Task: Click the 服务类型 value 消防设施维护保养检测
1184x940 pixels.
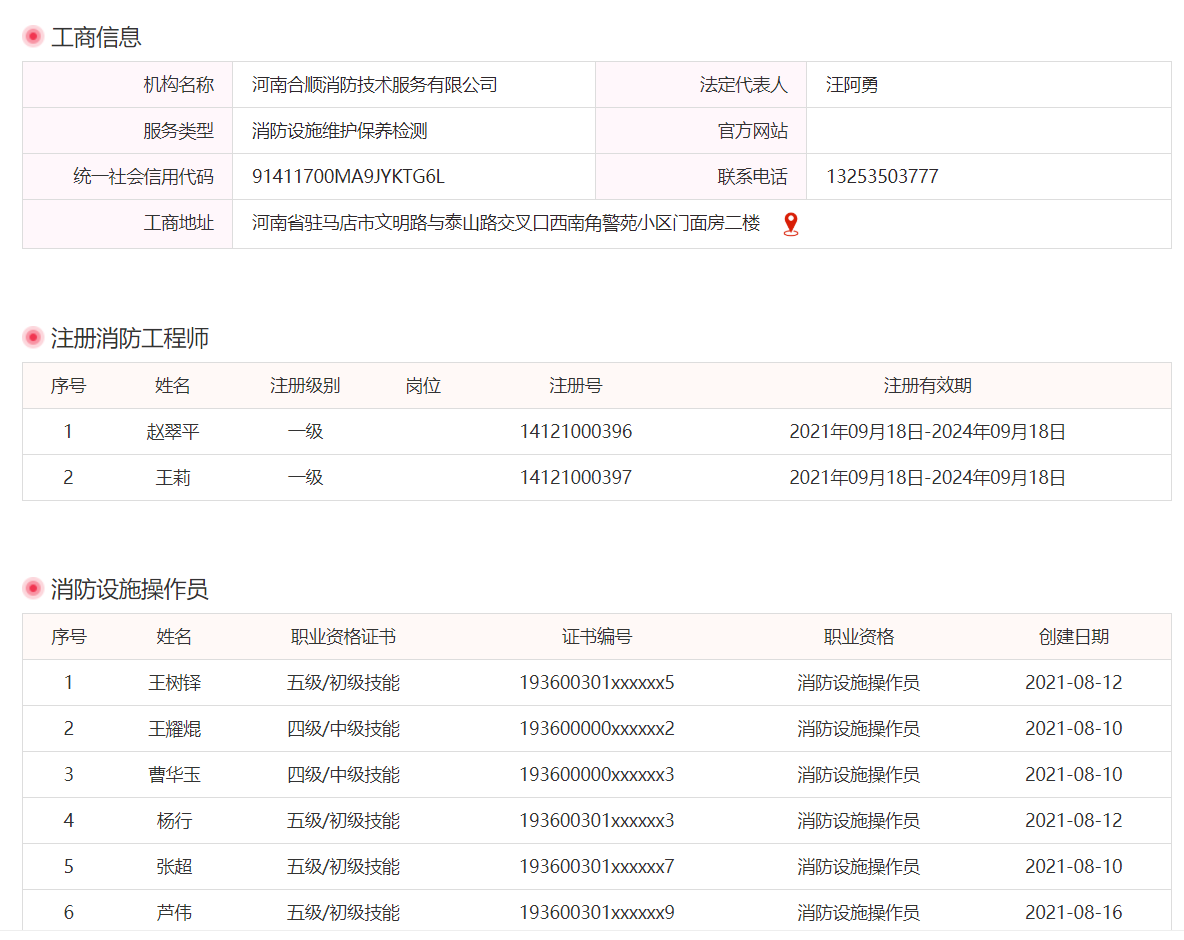Action: pos(340,131)
